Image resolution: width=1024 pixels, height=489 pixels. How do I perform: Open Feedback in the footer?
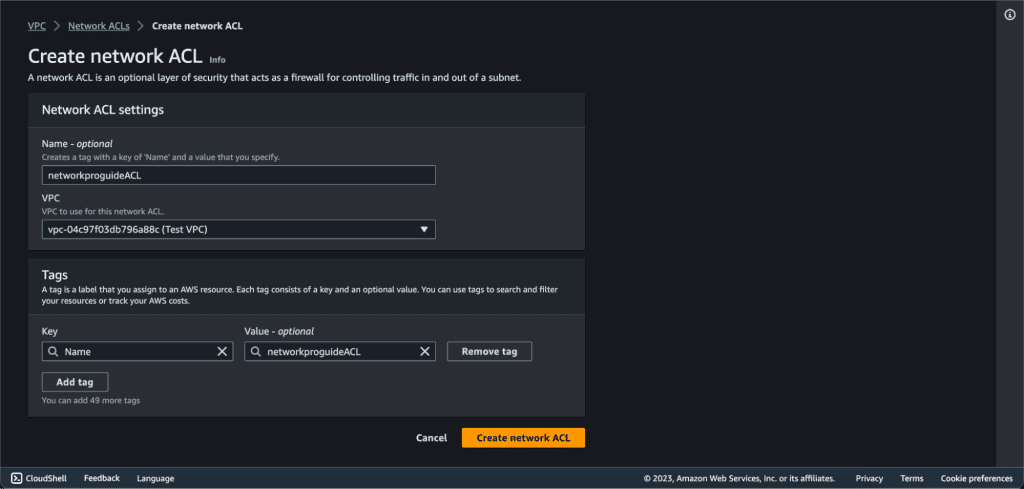[102, 478]
